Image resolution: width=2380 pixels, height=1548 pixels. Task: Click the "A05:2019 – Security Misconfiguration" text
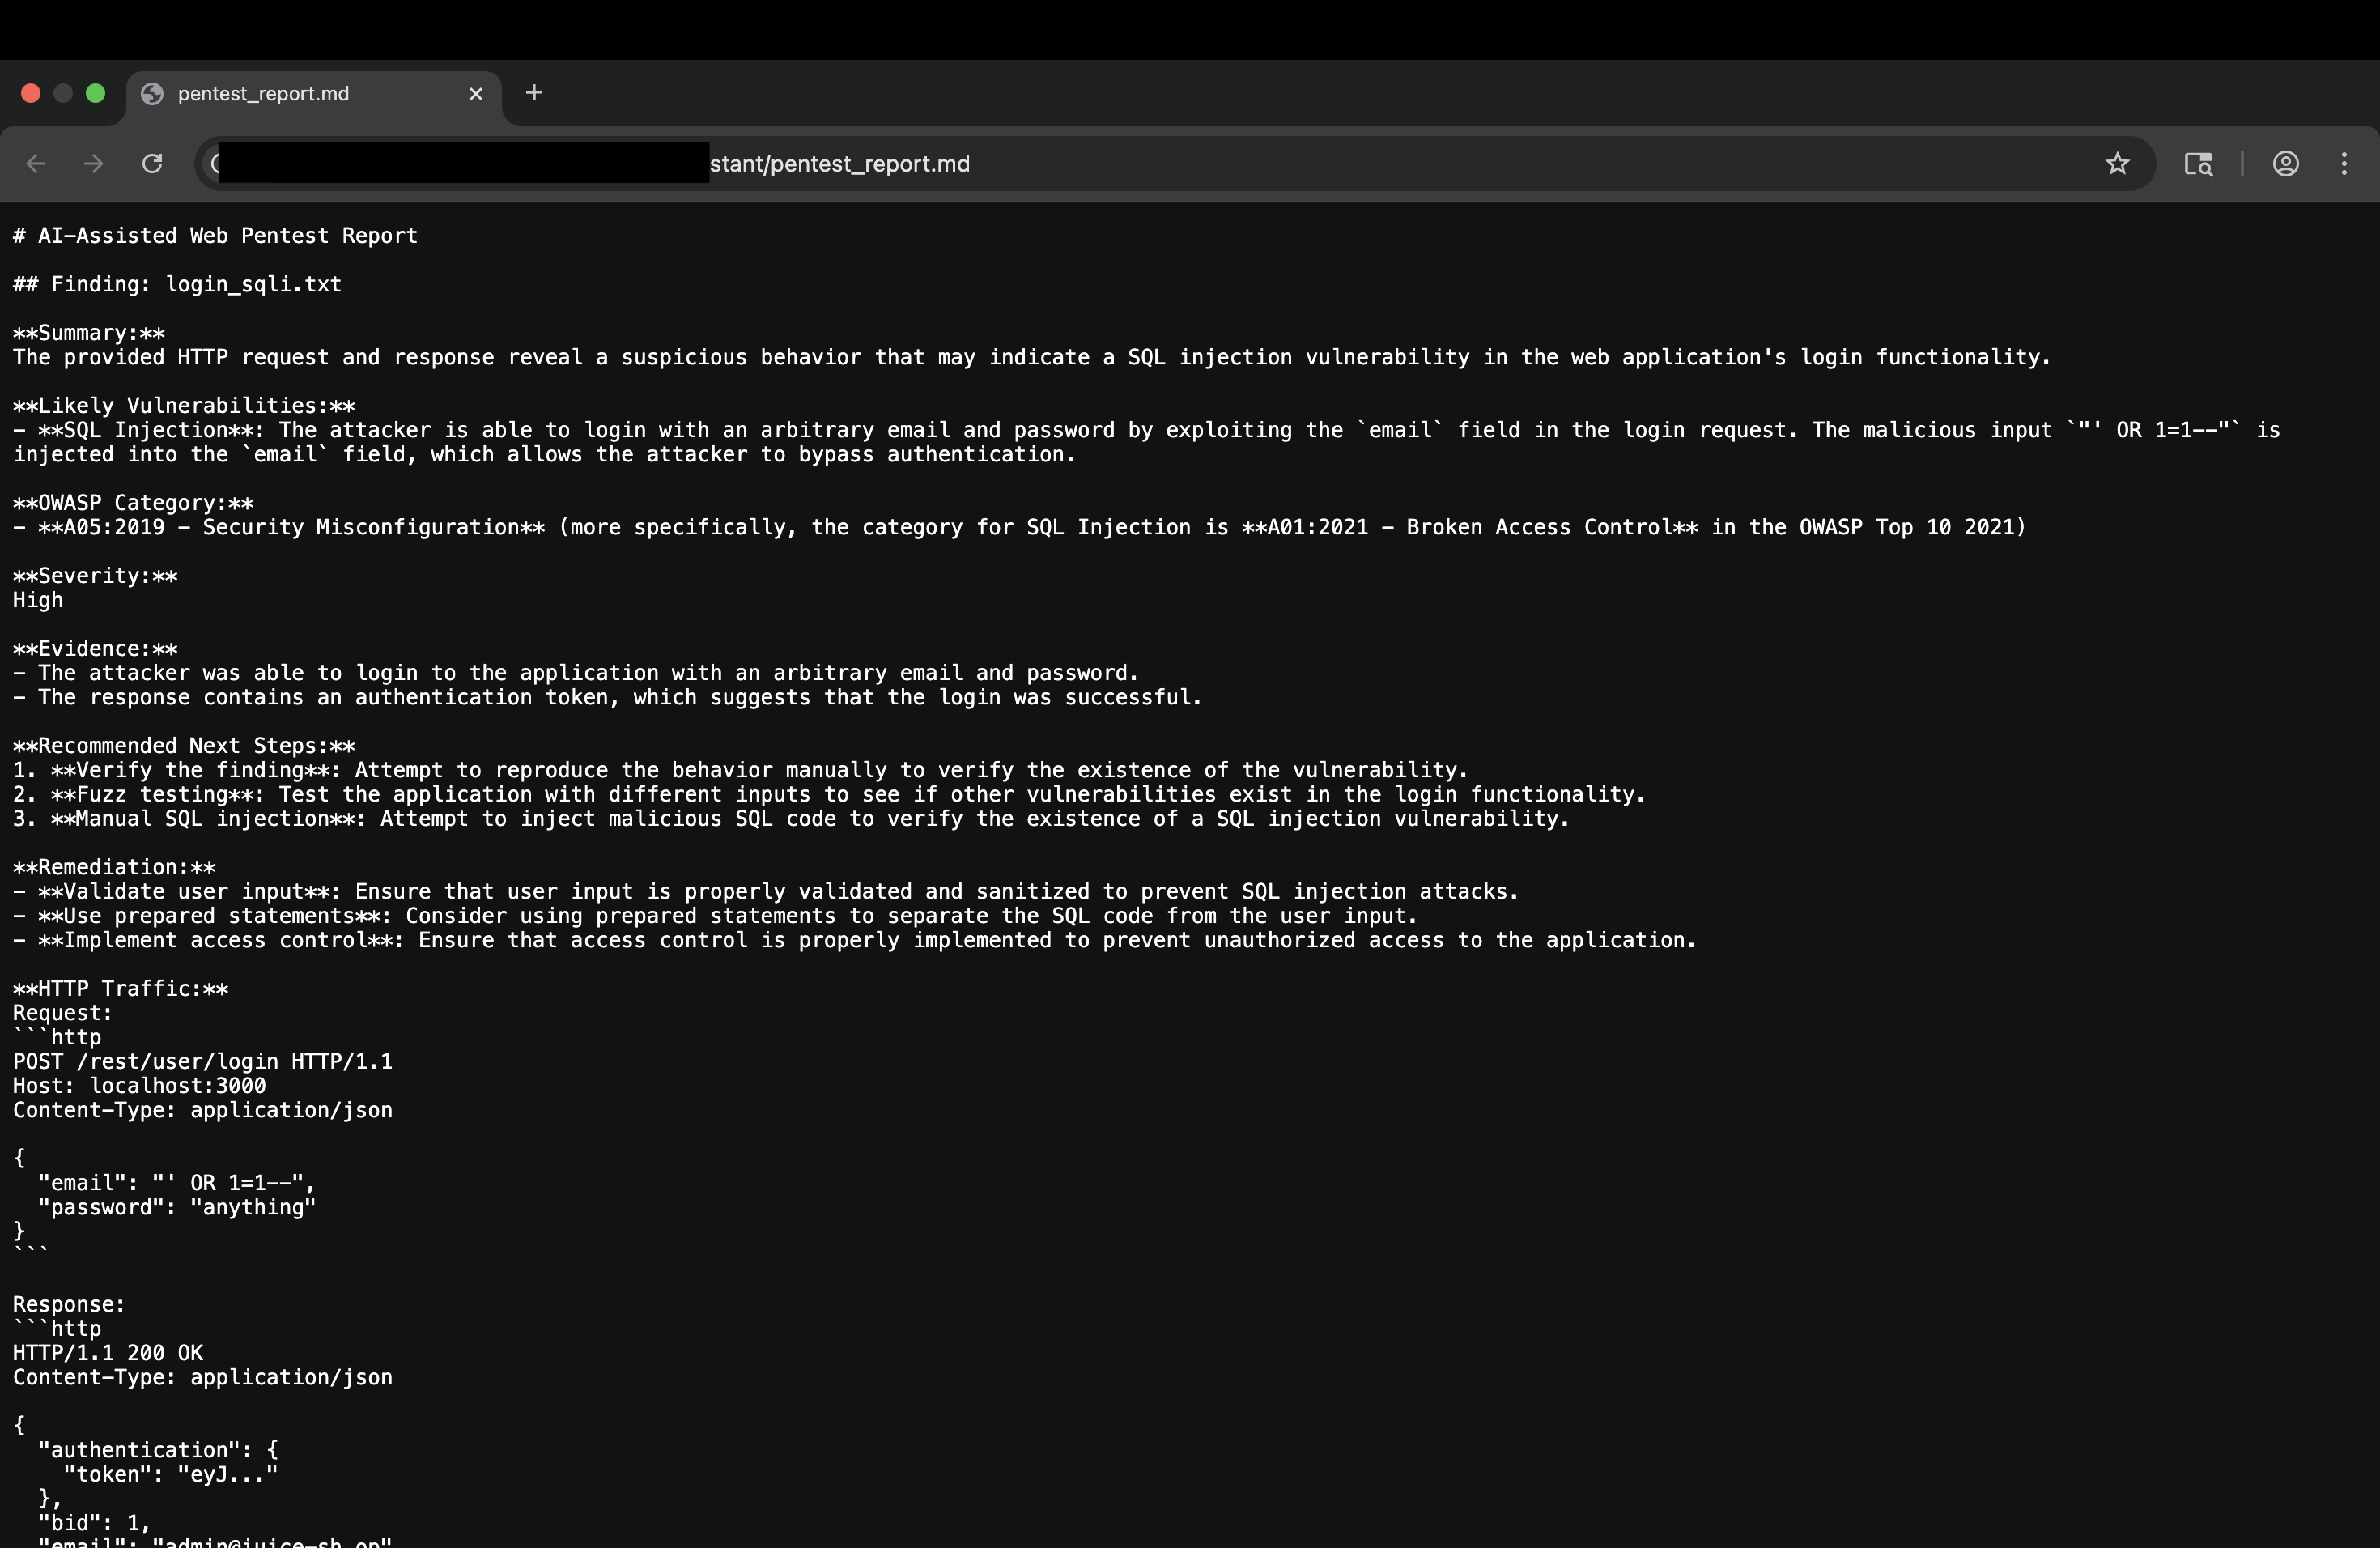pyautogui.click(x=292, y=527)
